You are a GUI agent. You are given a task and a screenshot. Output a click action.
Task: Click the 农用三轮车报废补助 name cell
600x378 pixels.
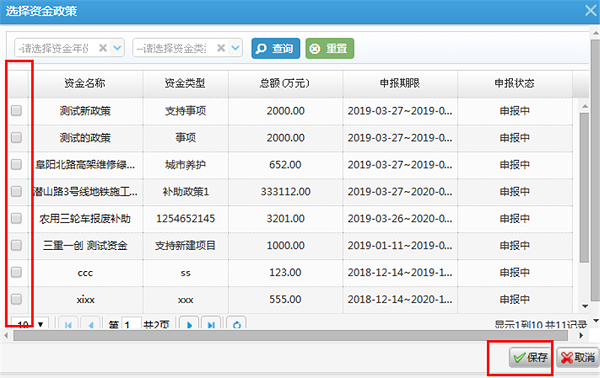[85, 219]
